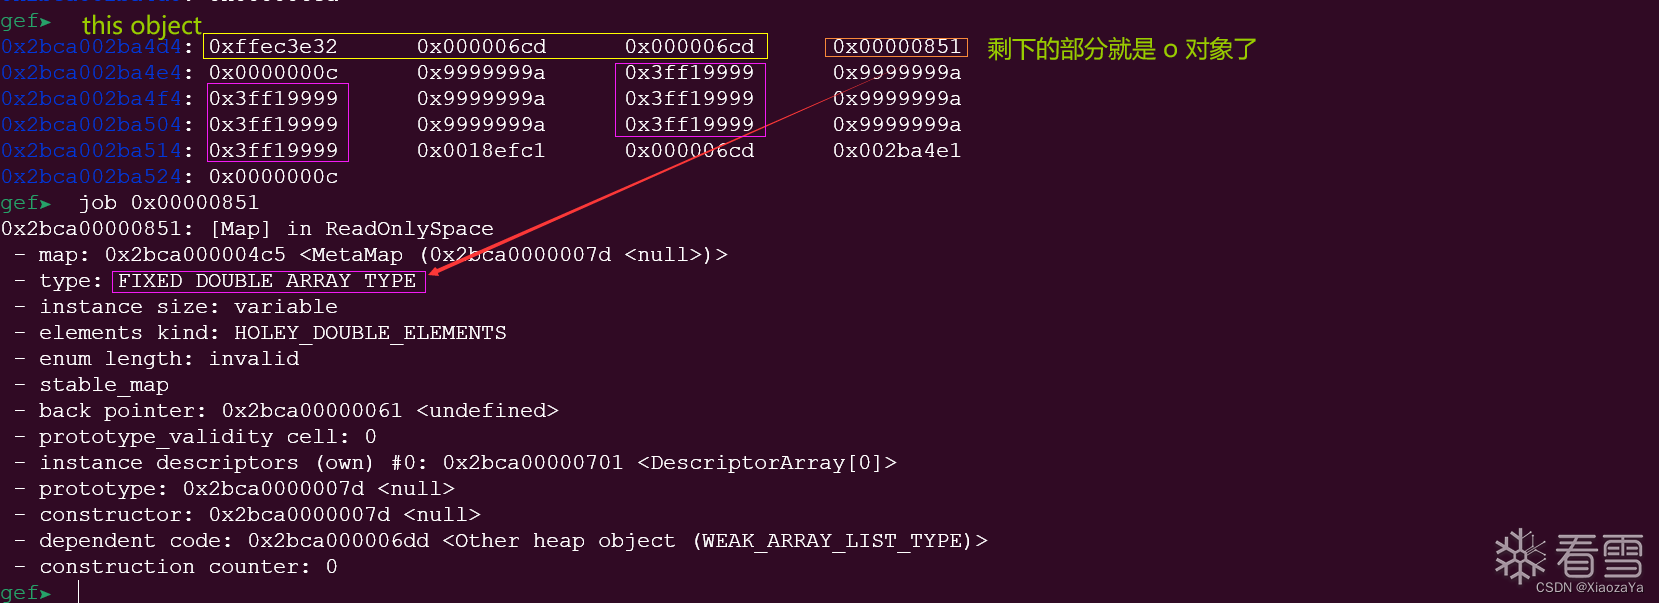Click the highlighted FIXED_DOUBLE_ARRAY_TYPE box

[268, 281]
